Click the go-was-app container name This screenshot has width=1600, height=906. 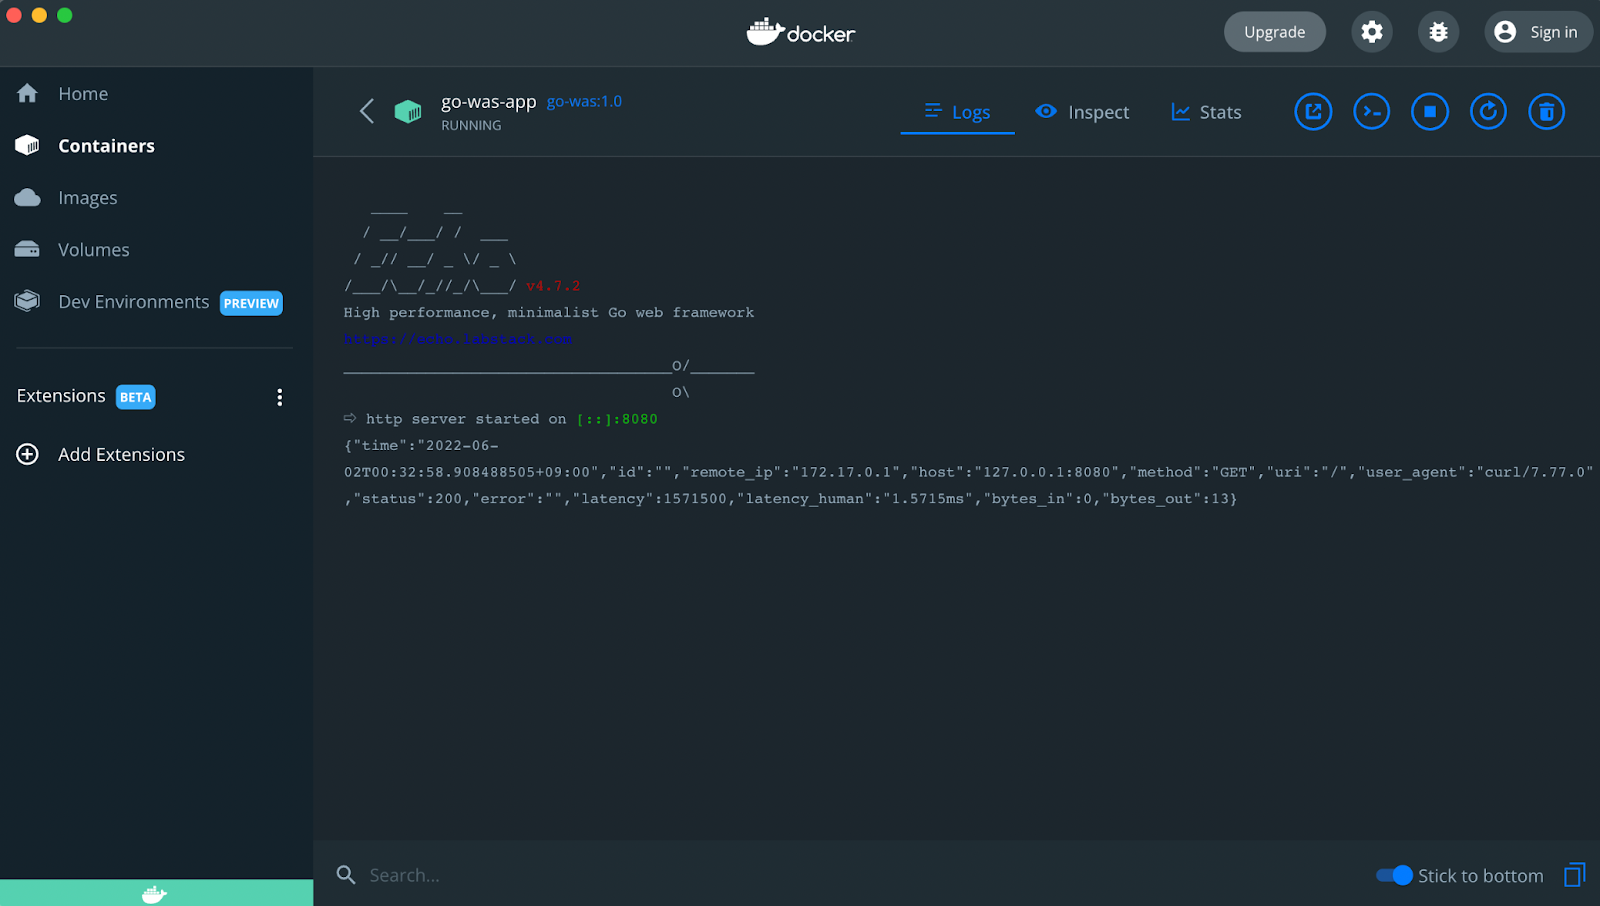(489, 101)
